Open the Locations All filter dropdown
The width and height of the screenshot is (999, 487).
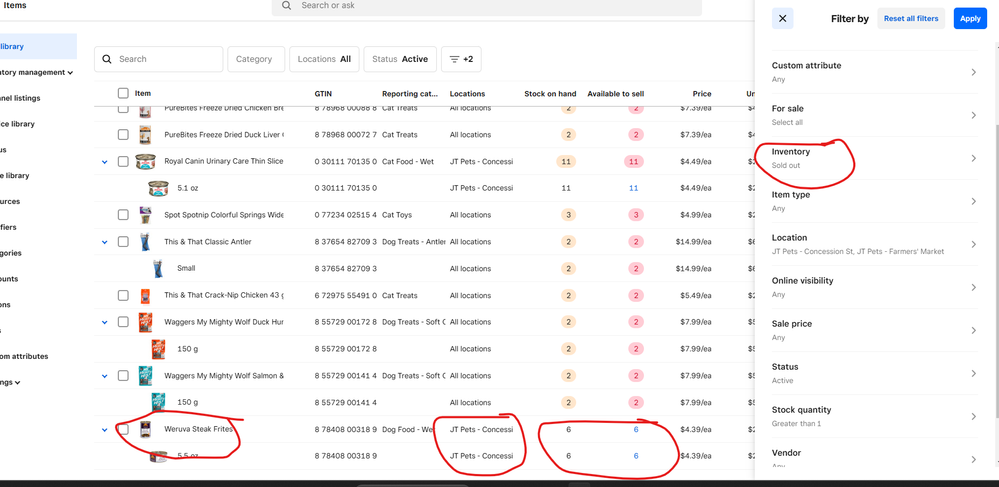(x=324, y=59)
